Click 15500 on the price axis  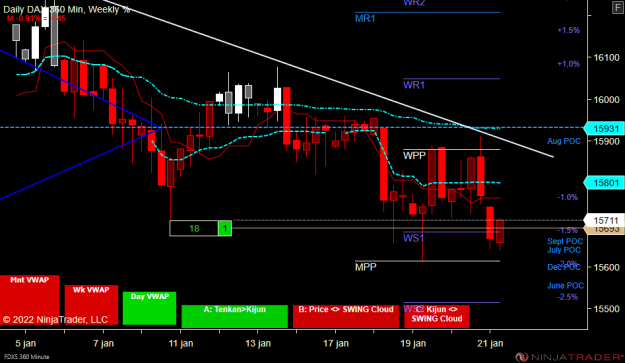[606, 309]
